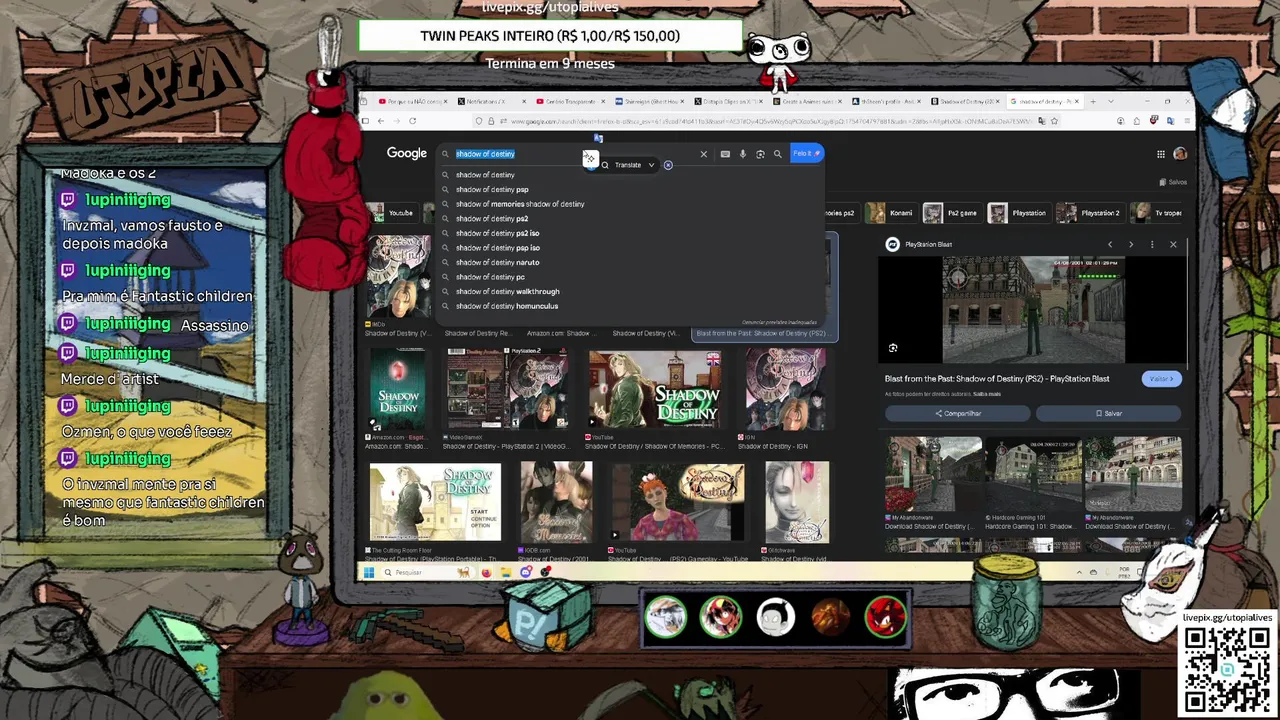Open the large preview image of PlayStation Blast
This screenshot has height=720, width=1280.
coord(1034,309)
